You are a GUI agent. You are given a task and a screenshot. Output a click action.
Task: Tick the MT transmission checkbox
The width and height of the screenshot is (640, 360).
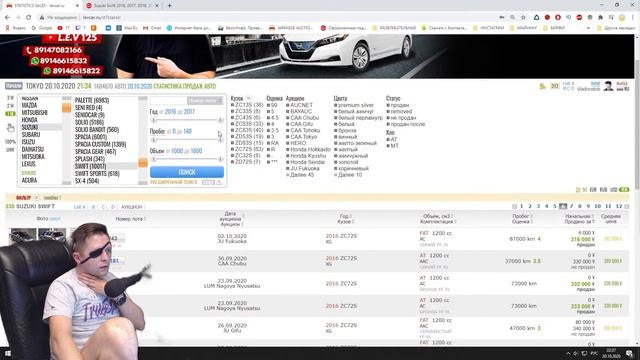388,146
